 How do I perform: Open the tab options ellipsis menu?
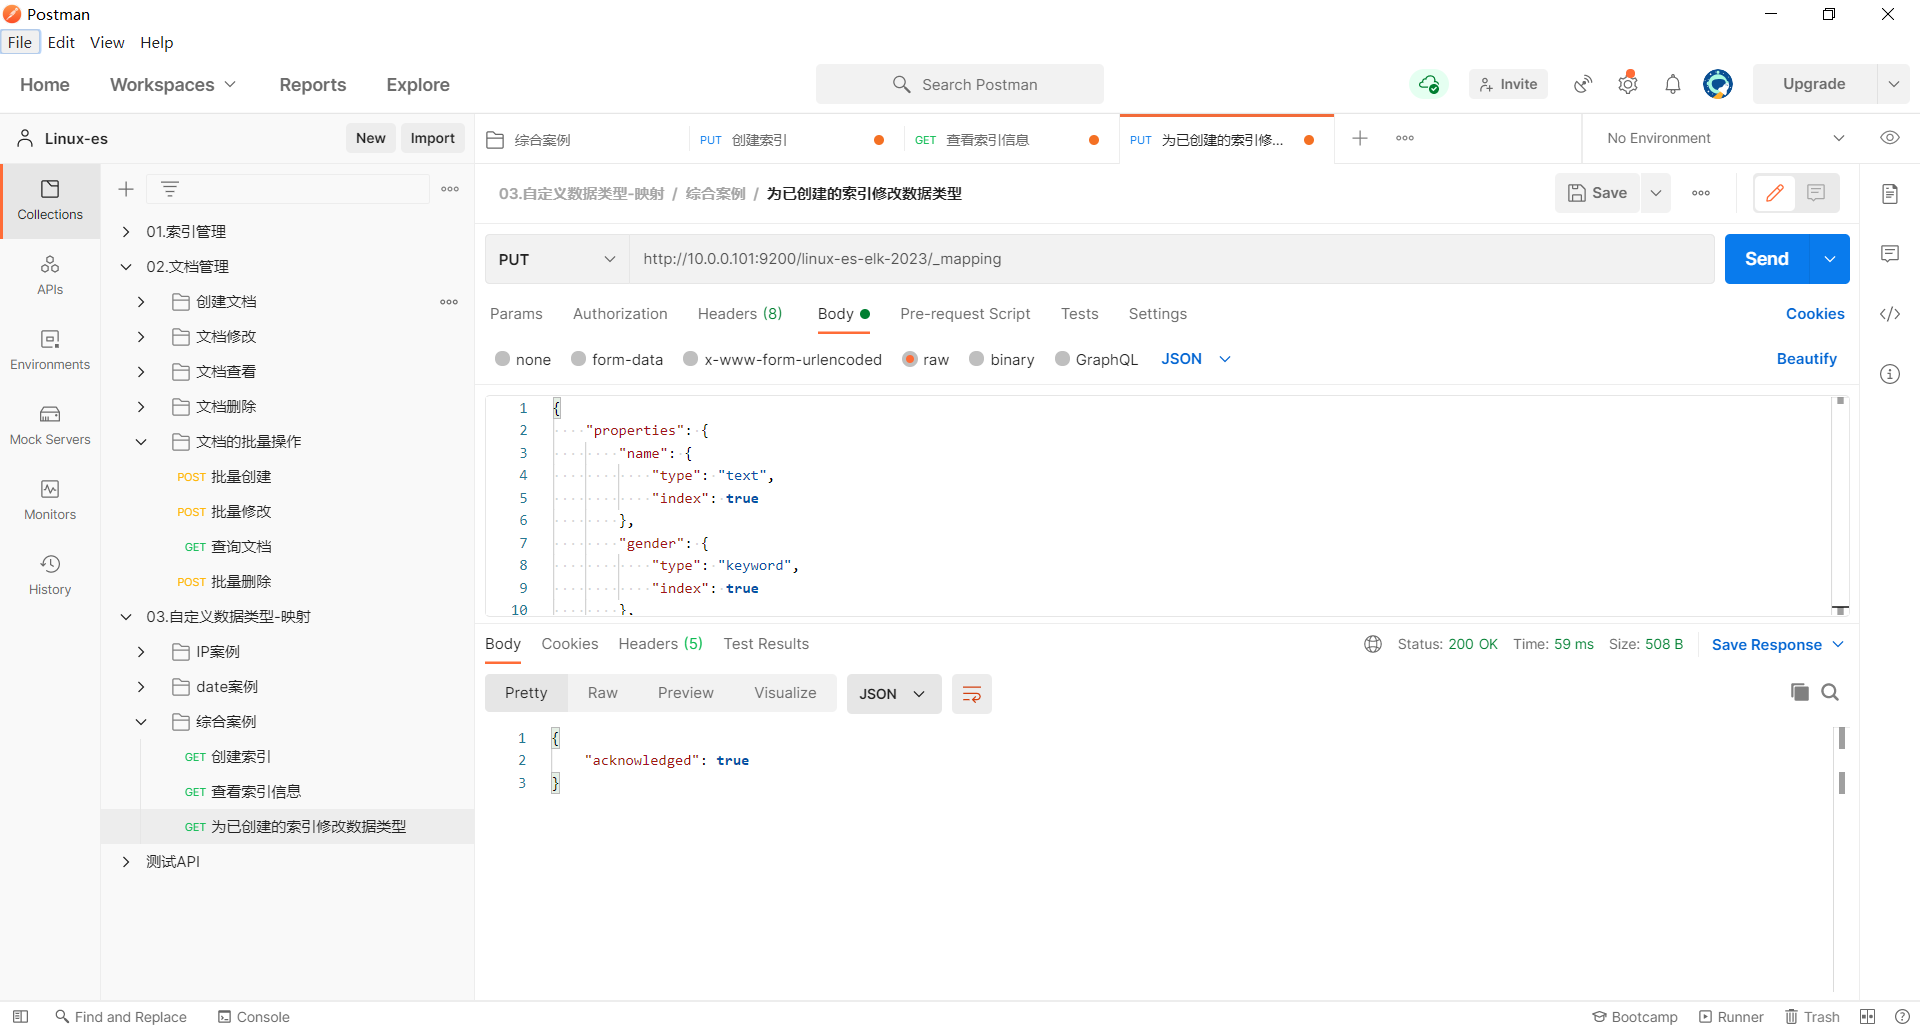tap(1405, 138)
